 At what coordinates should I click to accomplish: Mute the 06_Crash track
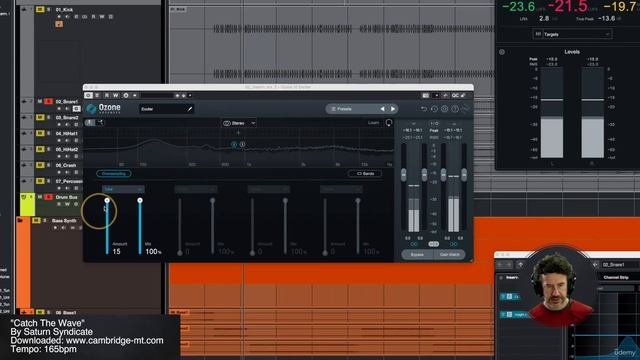[x=40, y=165]
